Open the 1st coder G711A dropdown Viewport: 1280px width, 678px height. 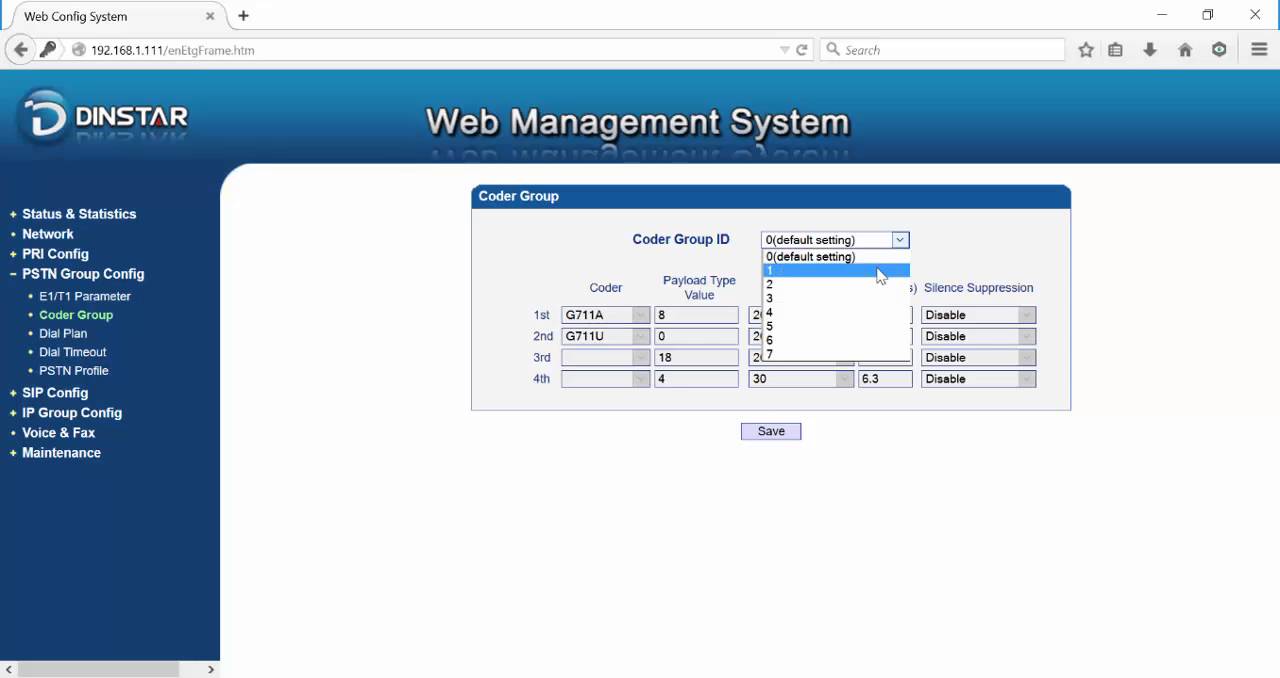coord(606,315)
